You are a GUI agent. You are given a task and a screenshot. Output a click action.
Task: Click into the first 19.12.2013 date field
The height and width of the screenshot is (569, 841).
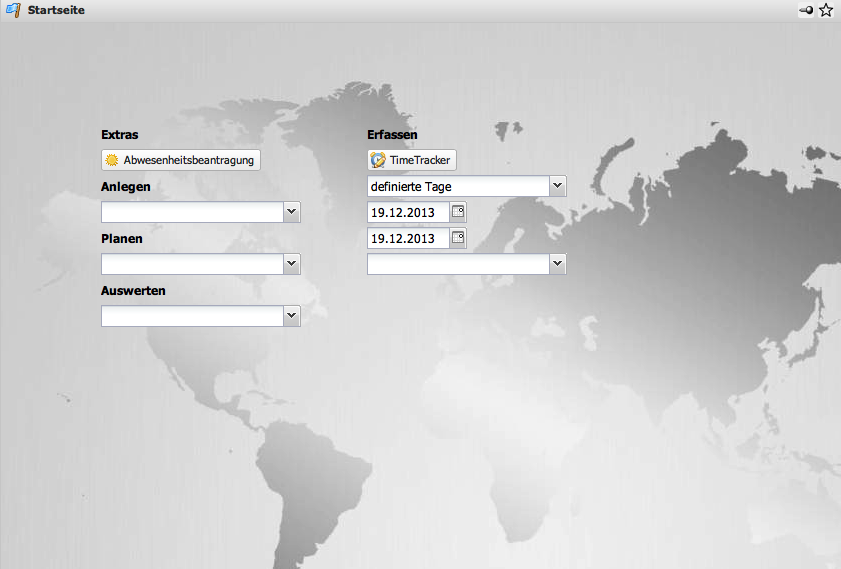[x=407, y=212]
